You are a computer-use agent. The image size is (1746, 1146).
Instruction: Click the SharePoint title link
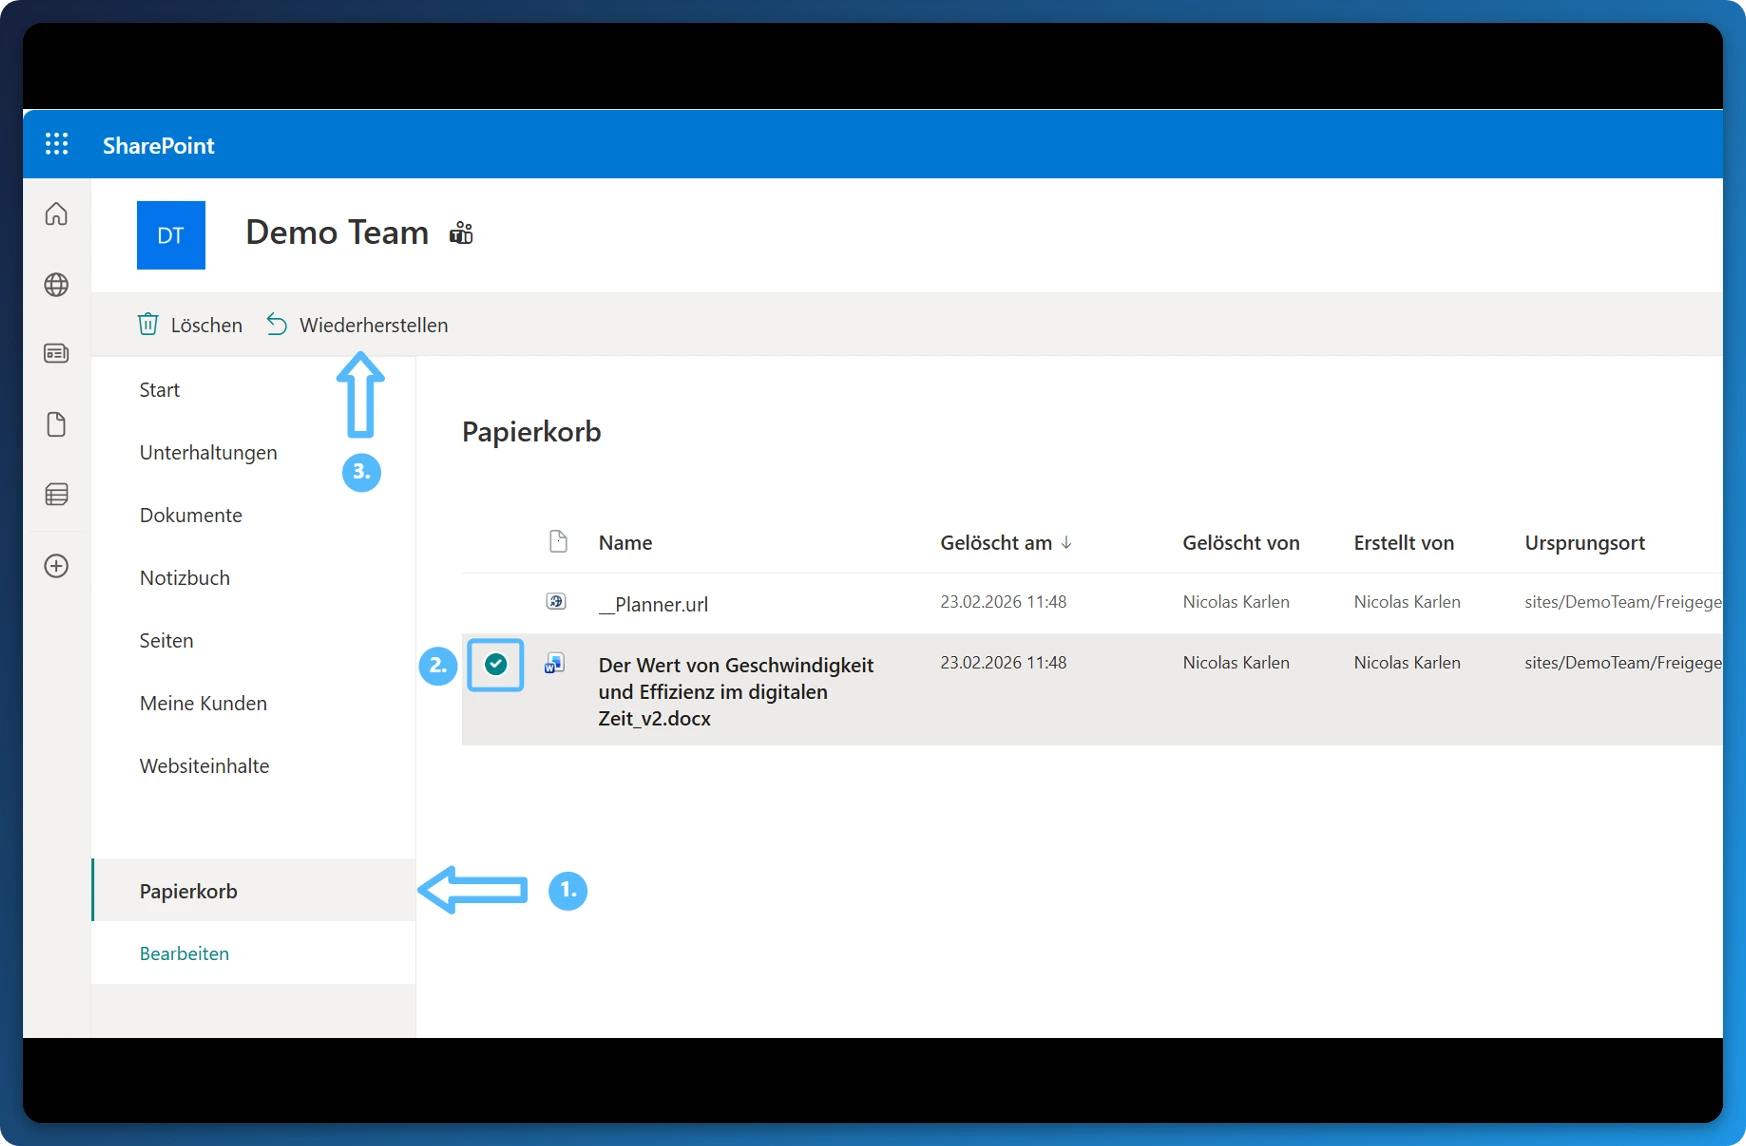click(x=158, y=145)
